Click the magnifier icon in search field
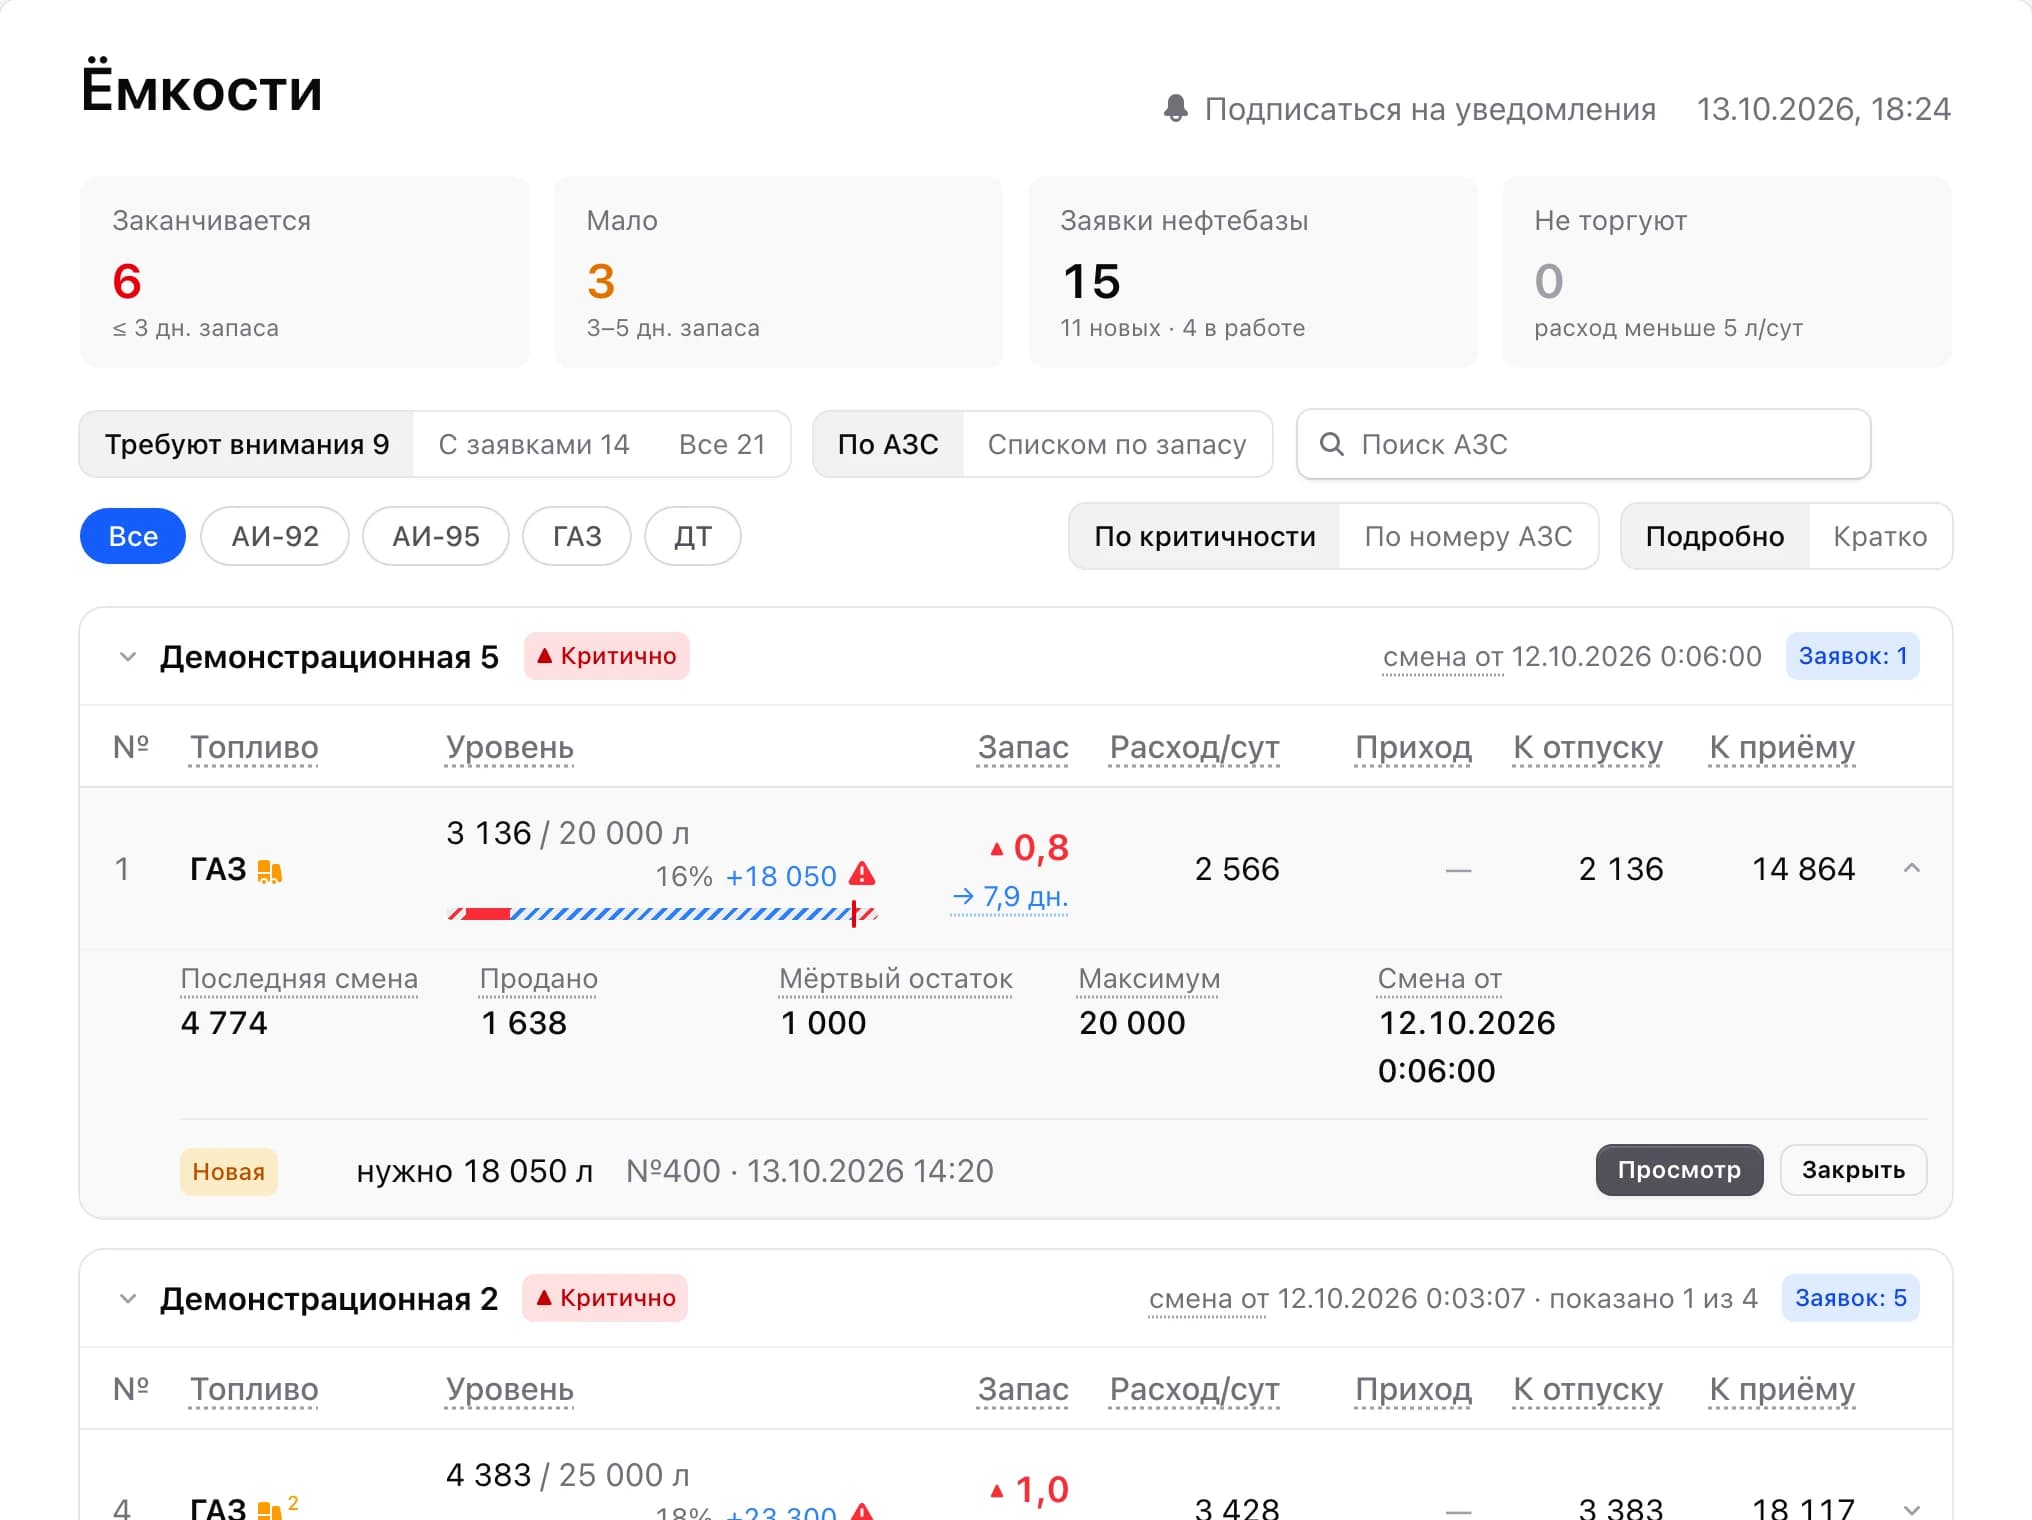The image size is (2032, 1520). click(x=1331, y=444)
